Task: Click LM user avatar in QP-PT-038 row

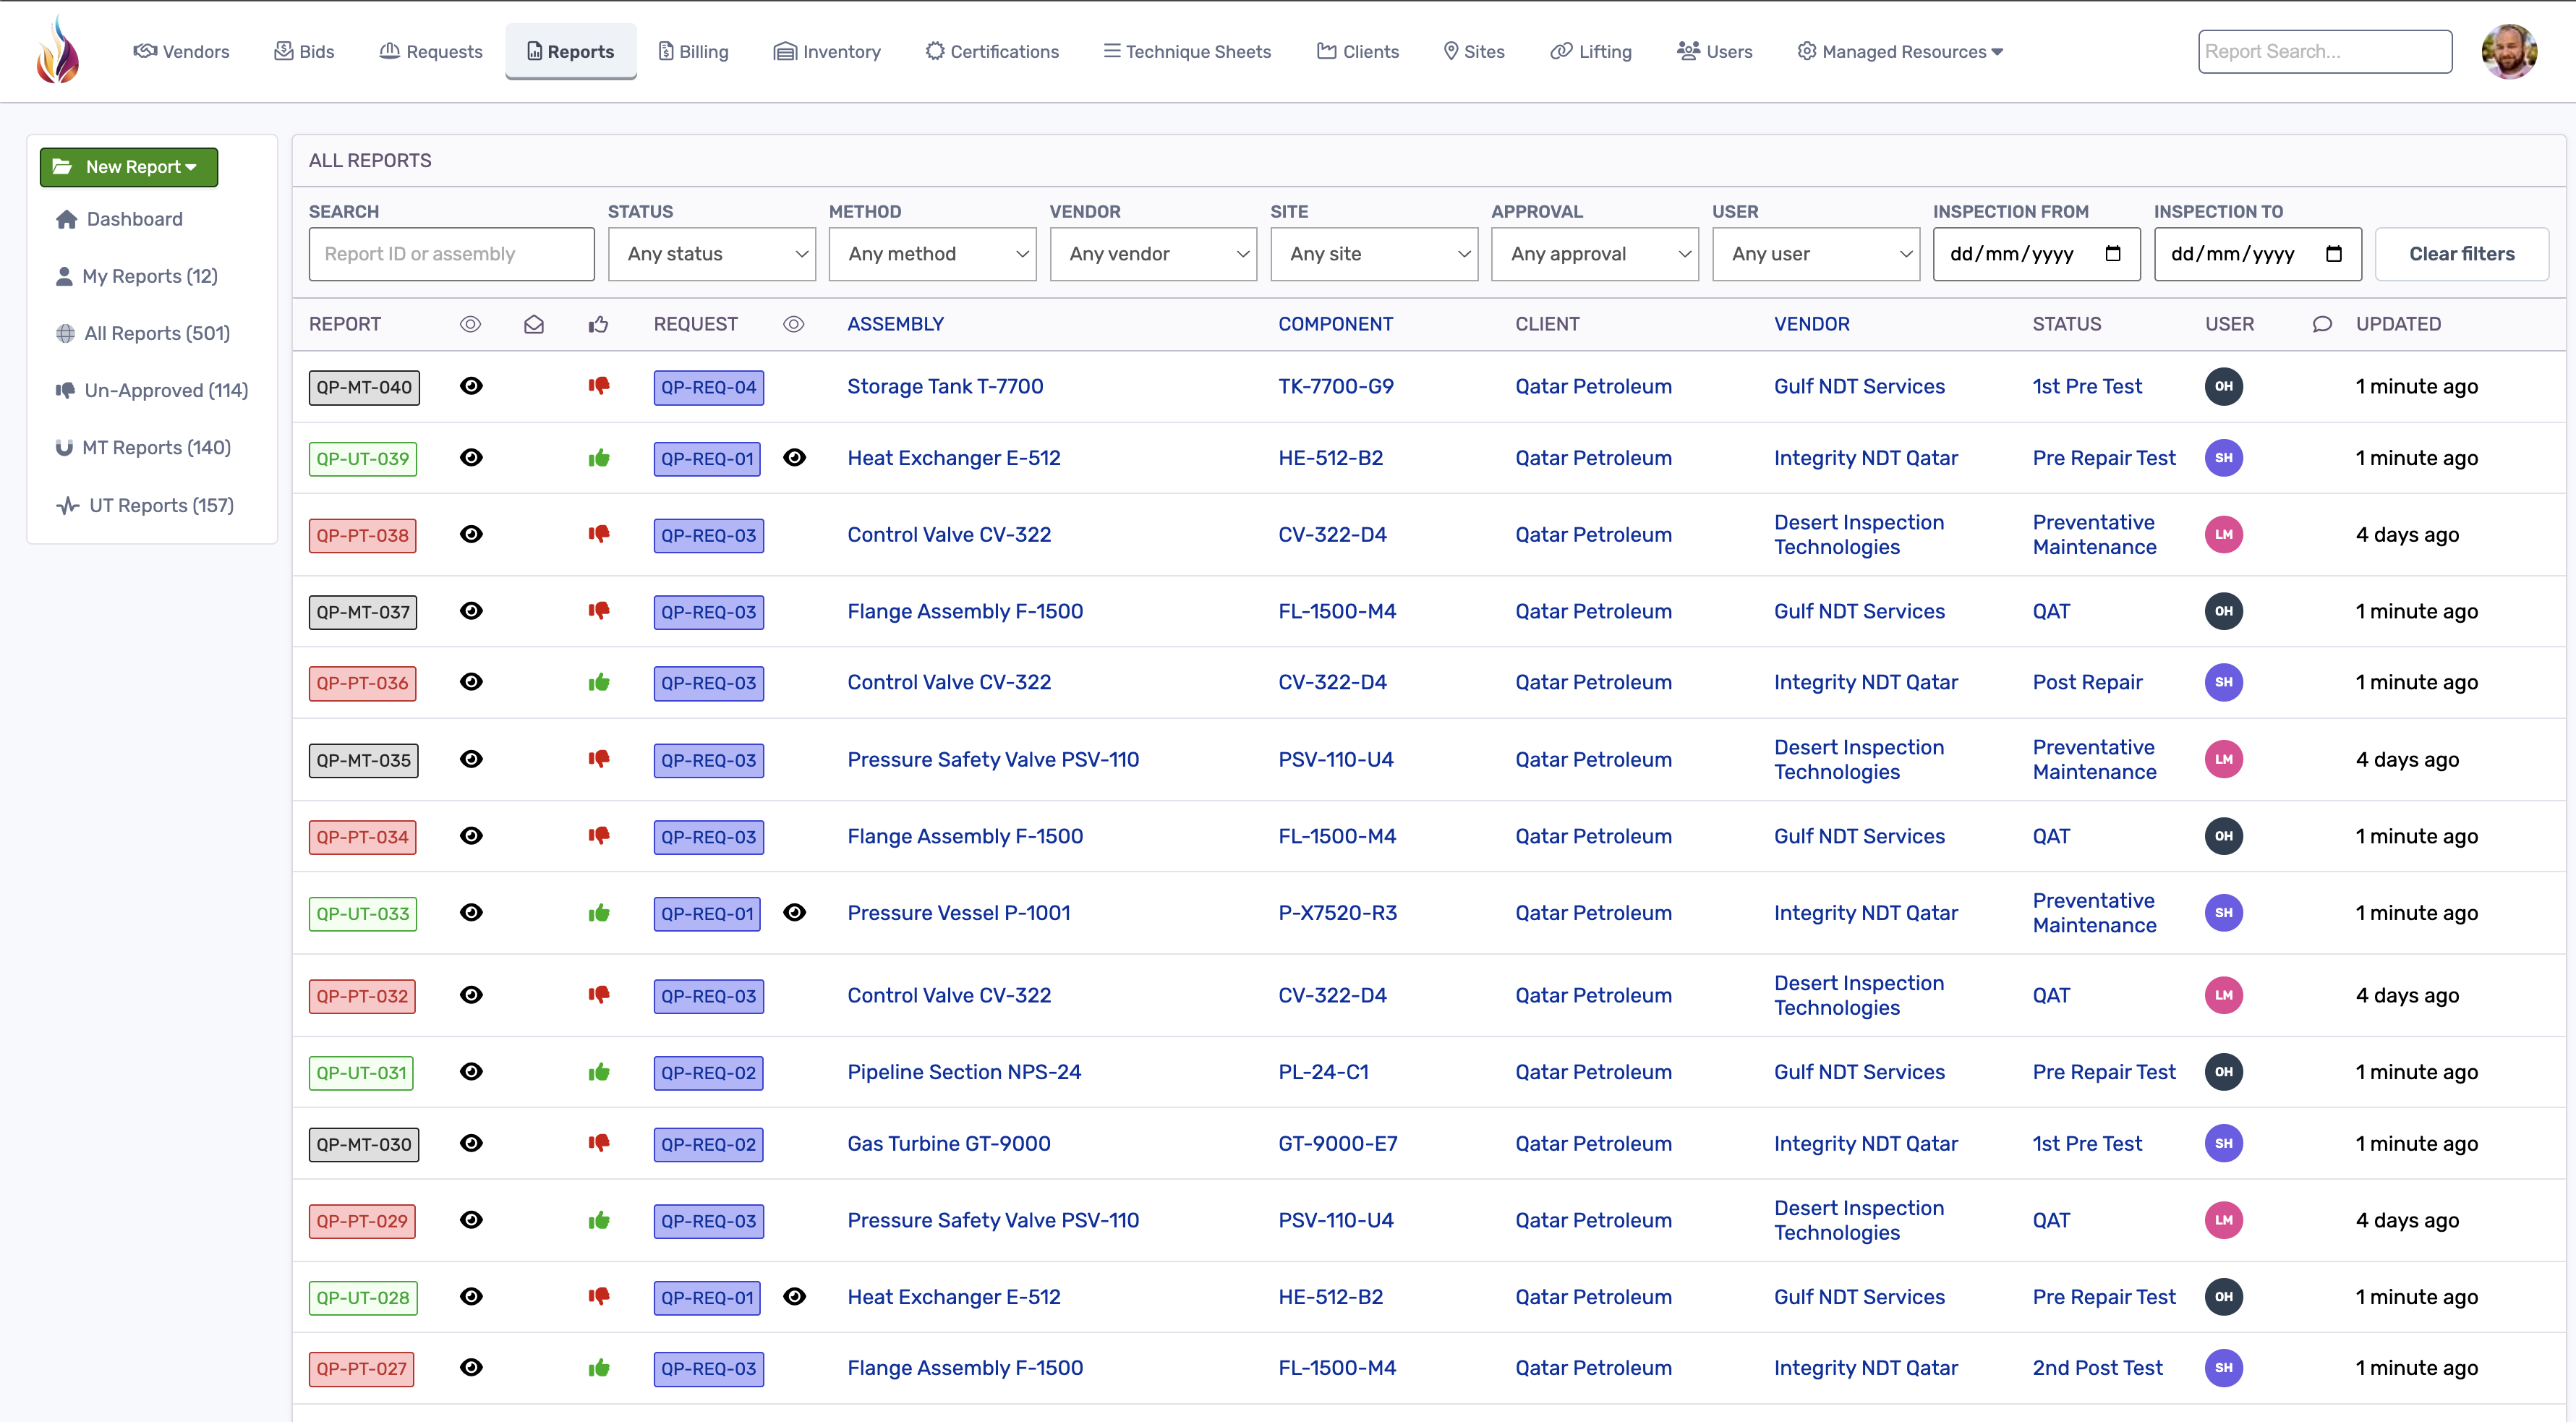Action: [2223, 534]
